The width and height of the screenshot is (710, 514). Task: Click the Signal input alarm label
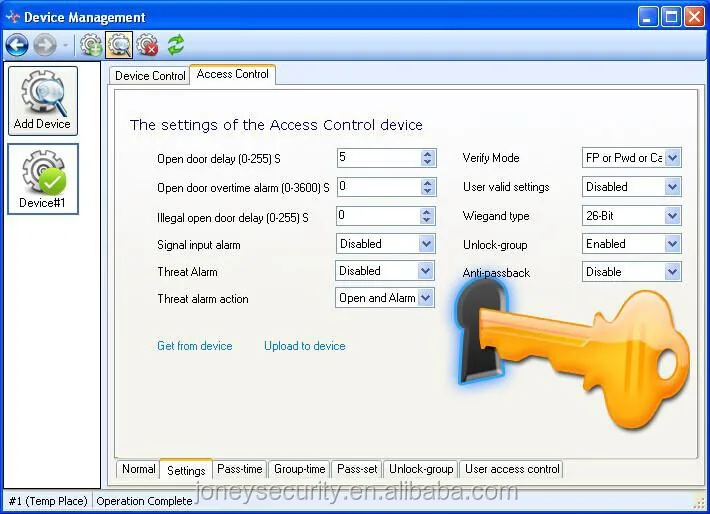pyautogui.click(x=198, y=245)
